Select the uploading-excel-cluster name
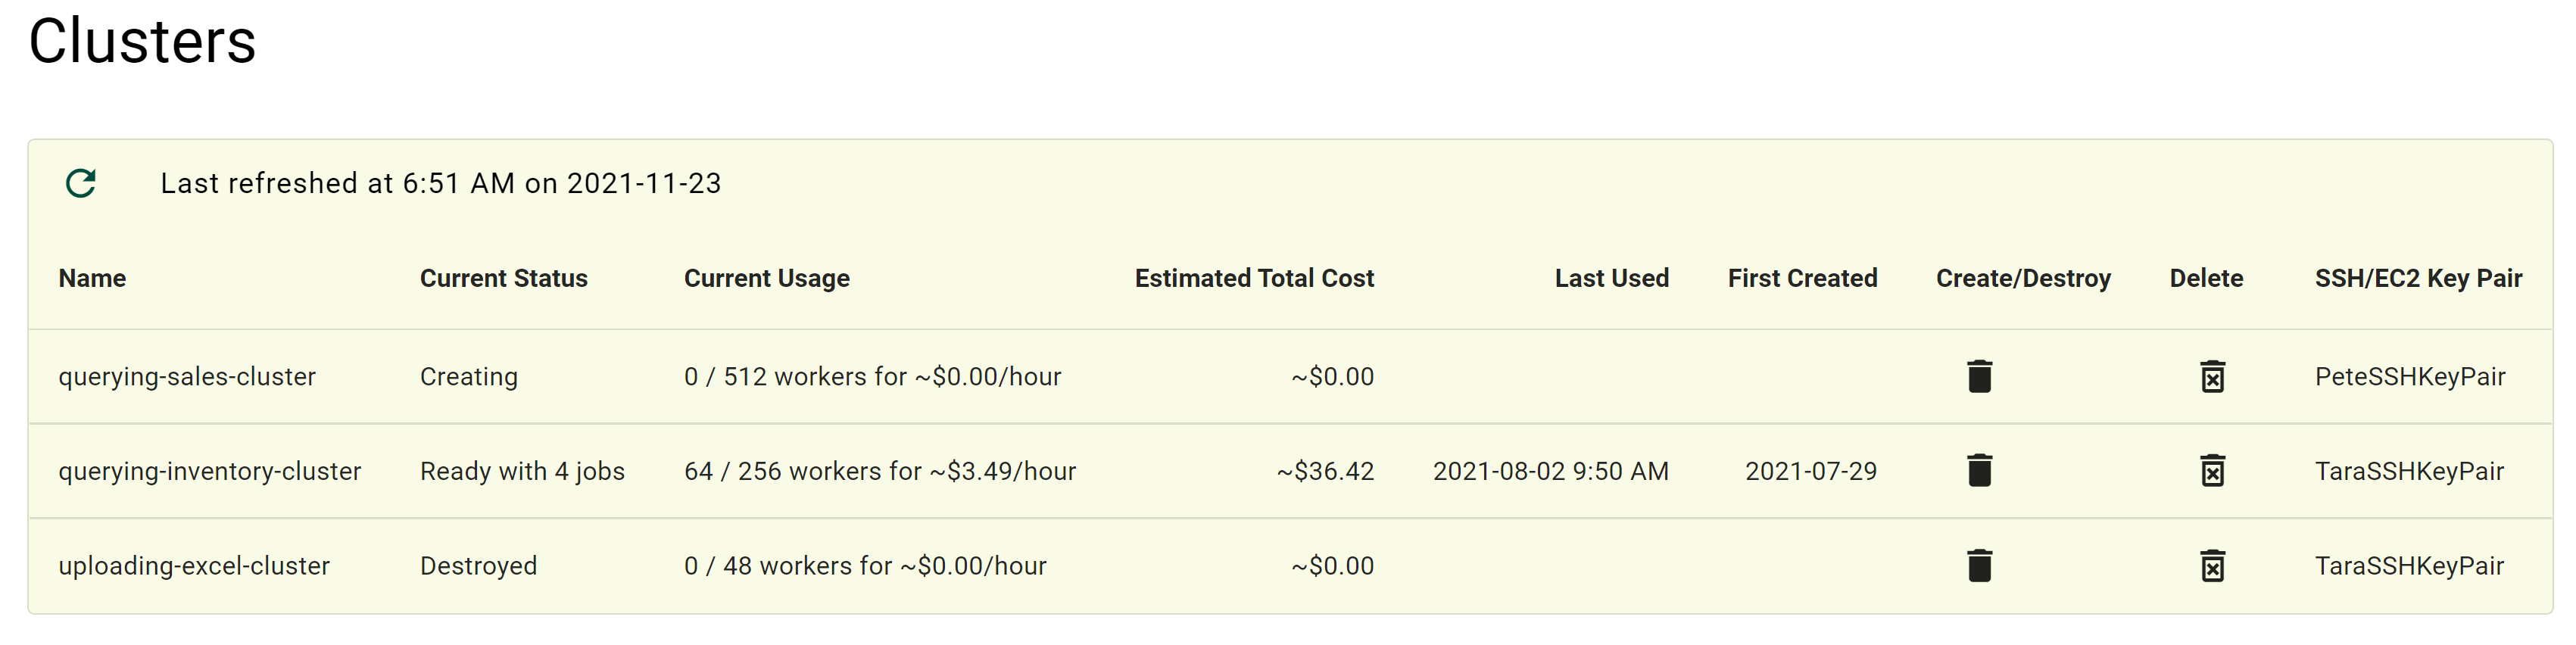Viewport: 2576px width, 645px height. [x=194, y=566]
